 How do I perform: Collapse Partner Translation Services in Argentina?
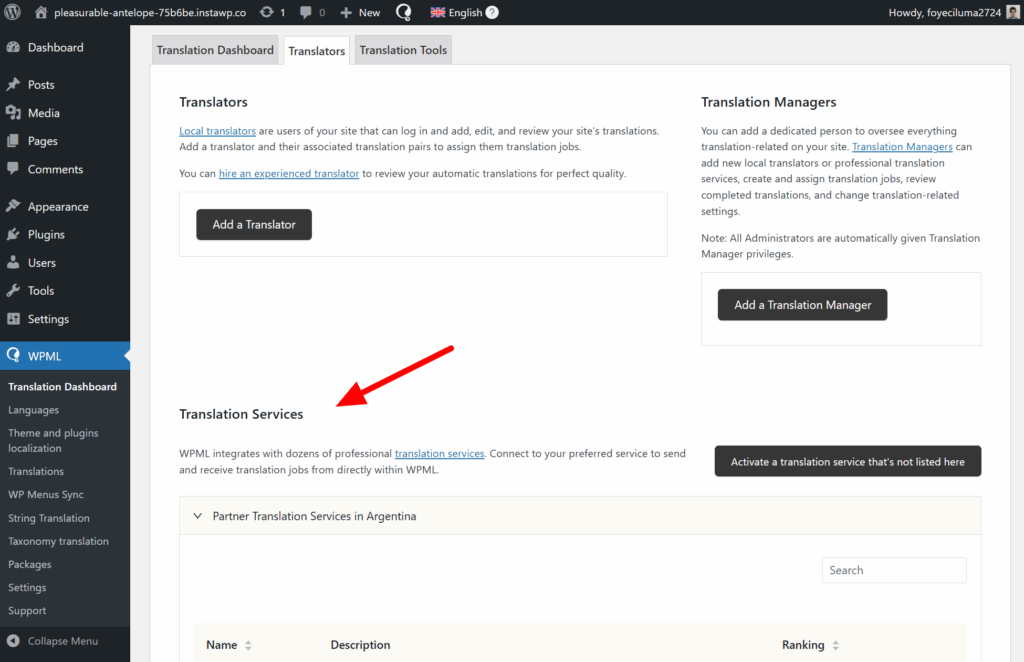coord(198,515)
